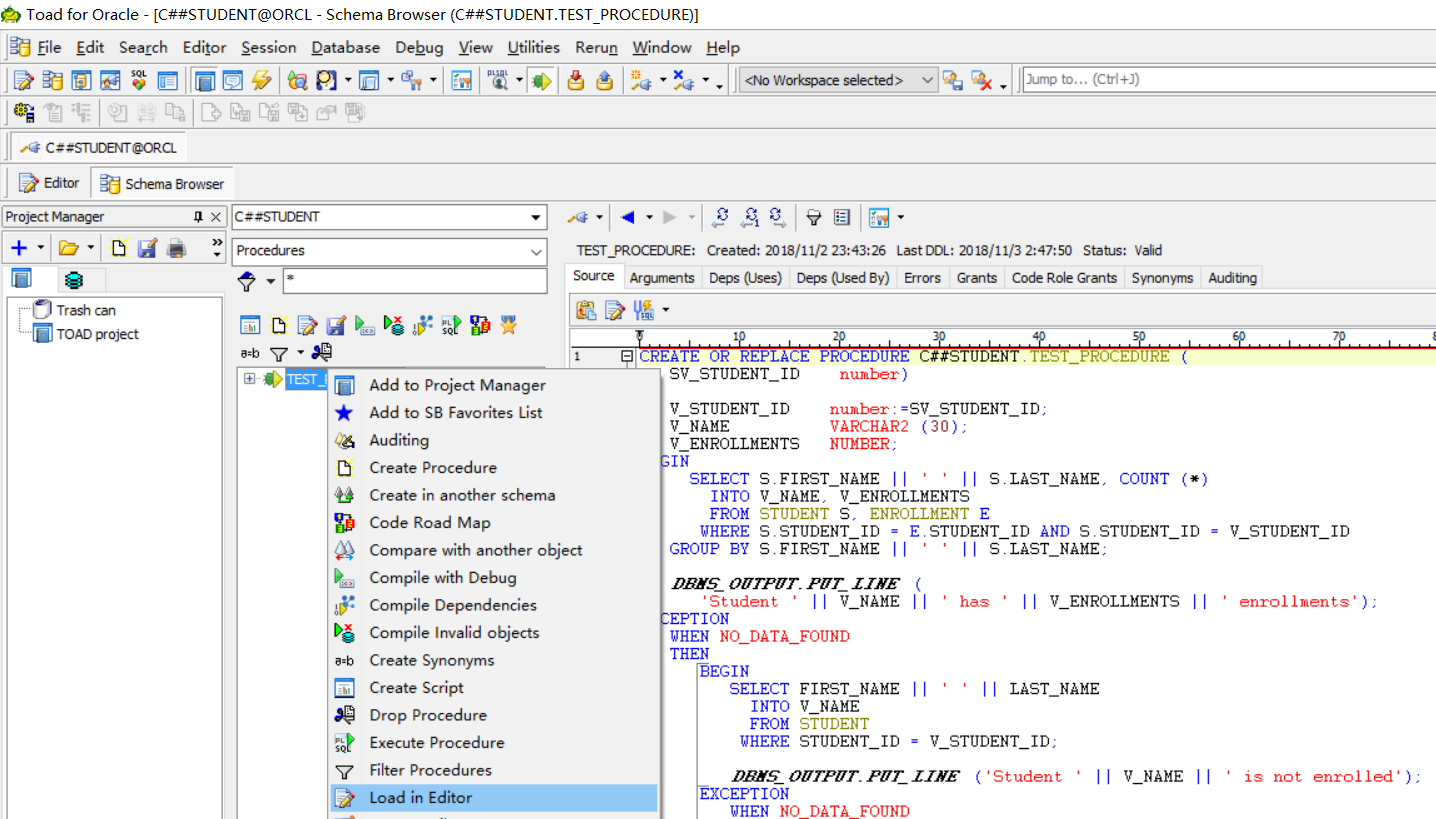Click the blue back navigation arrow
The width and height of the screenshot is (1436, 819).
click(628, 217)
